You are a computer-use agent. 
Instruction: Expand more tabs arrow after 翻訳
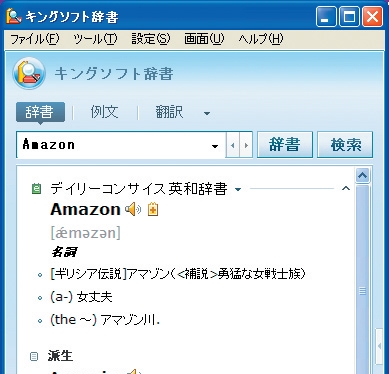click(x=207, y=114)
